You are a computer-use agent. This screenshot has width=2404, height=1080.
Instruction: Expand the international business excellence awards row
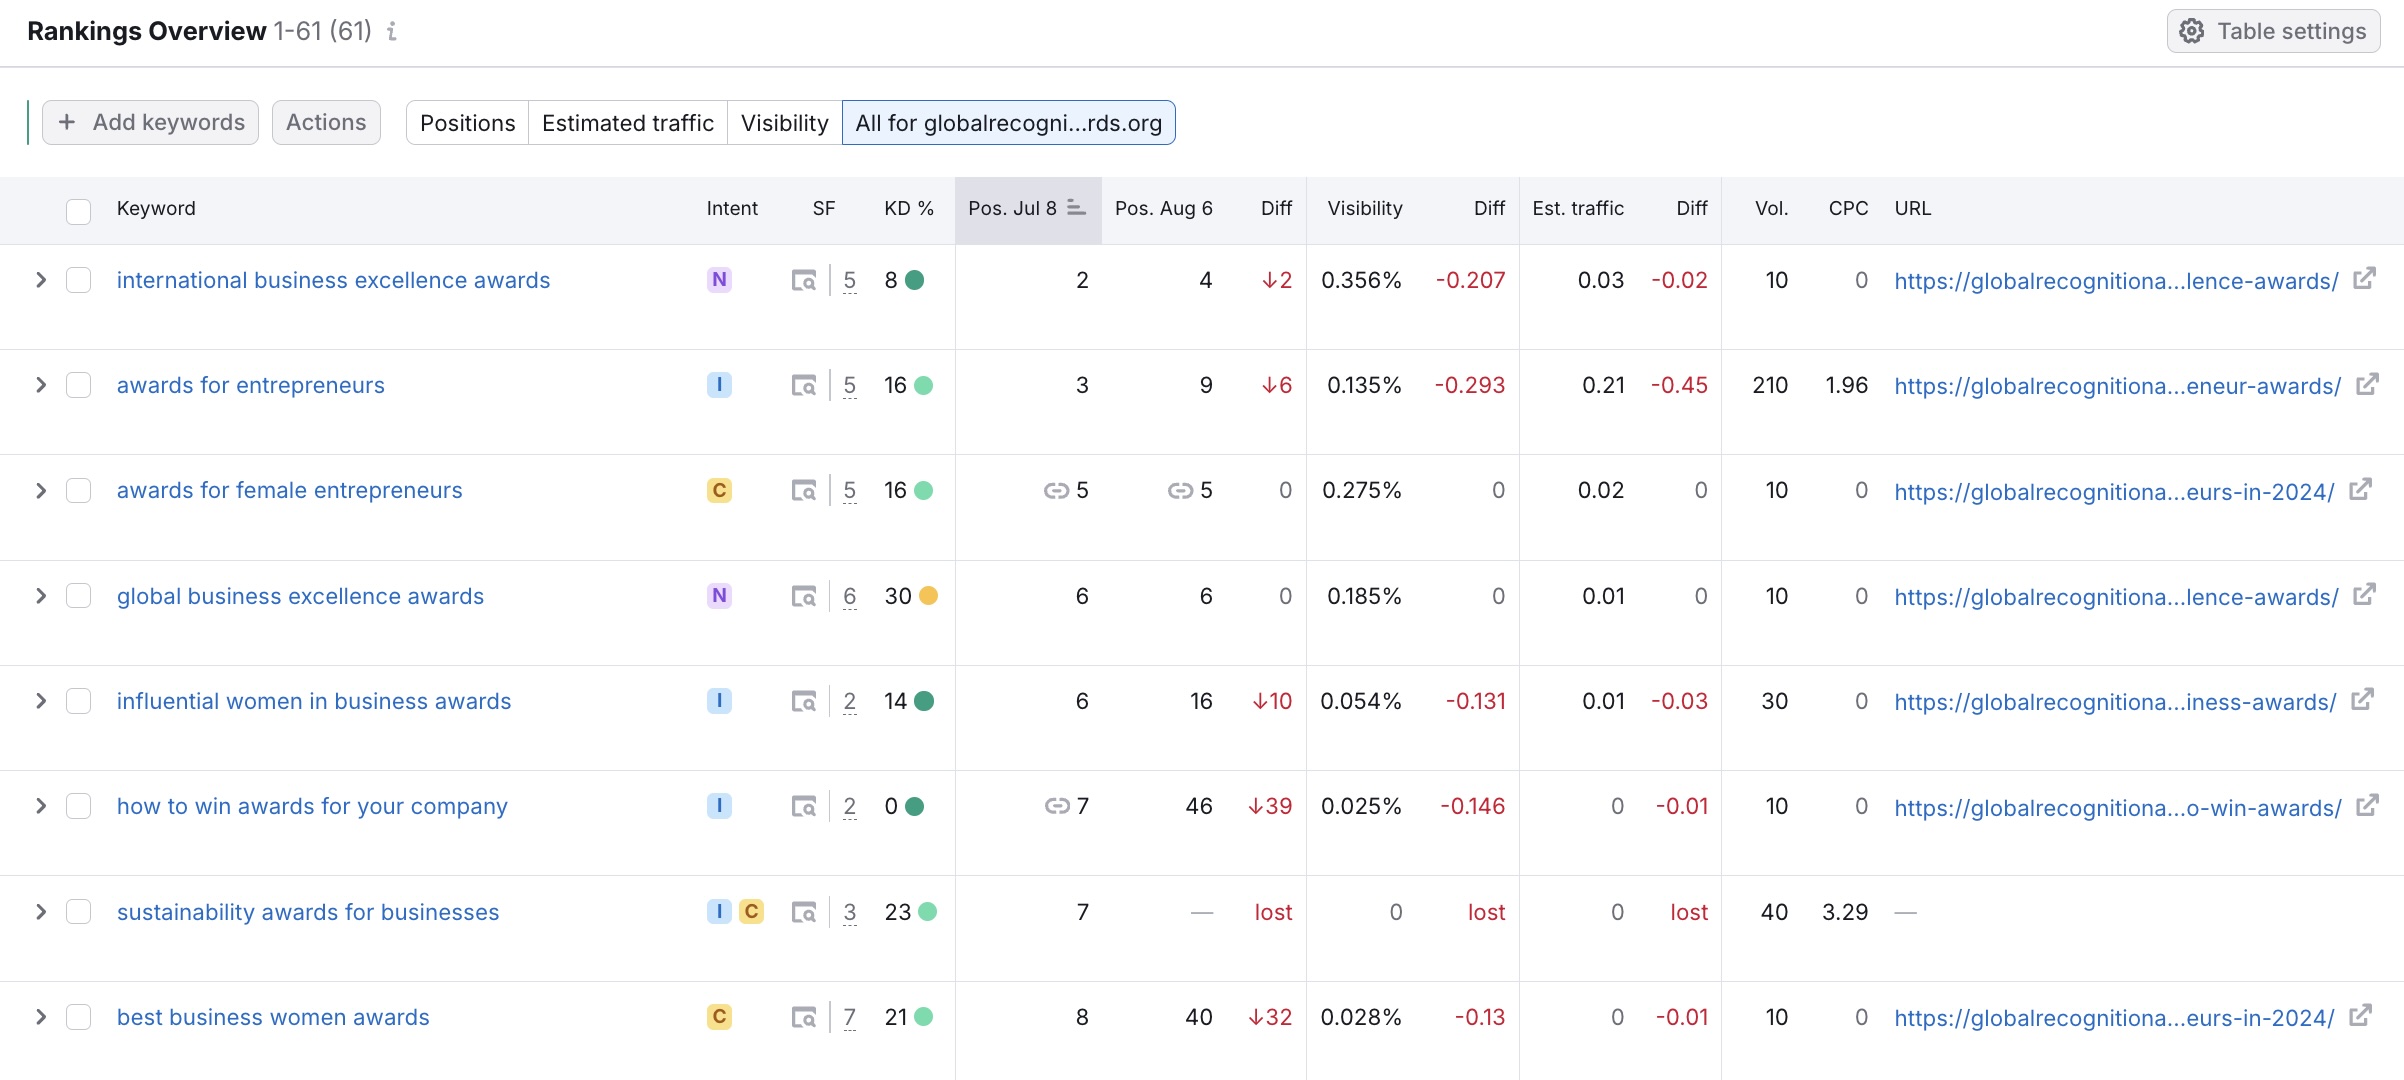coord(41,280)
